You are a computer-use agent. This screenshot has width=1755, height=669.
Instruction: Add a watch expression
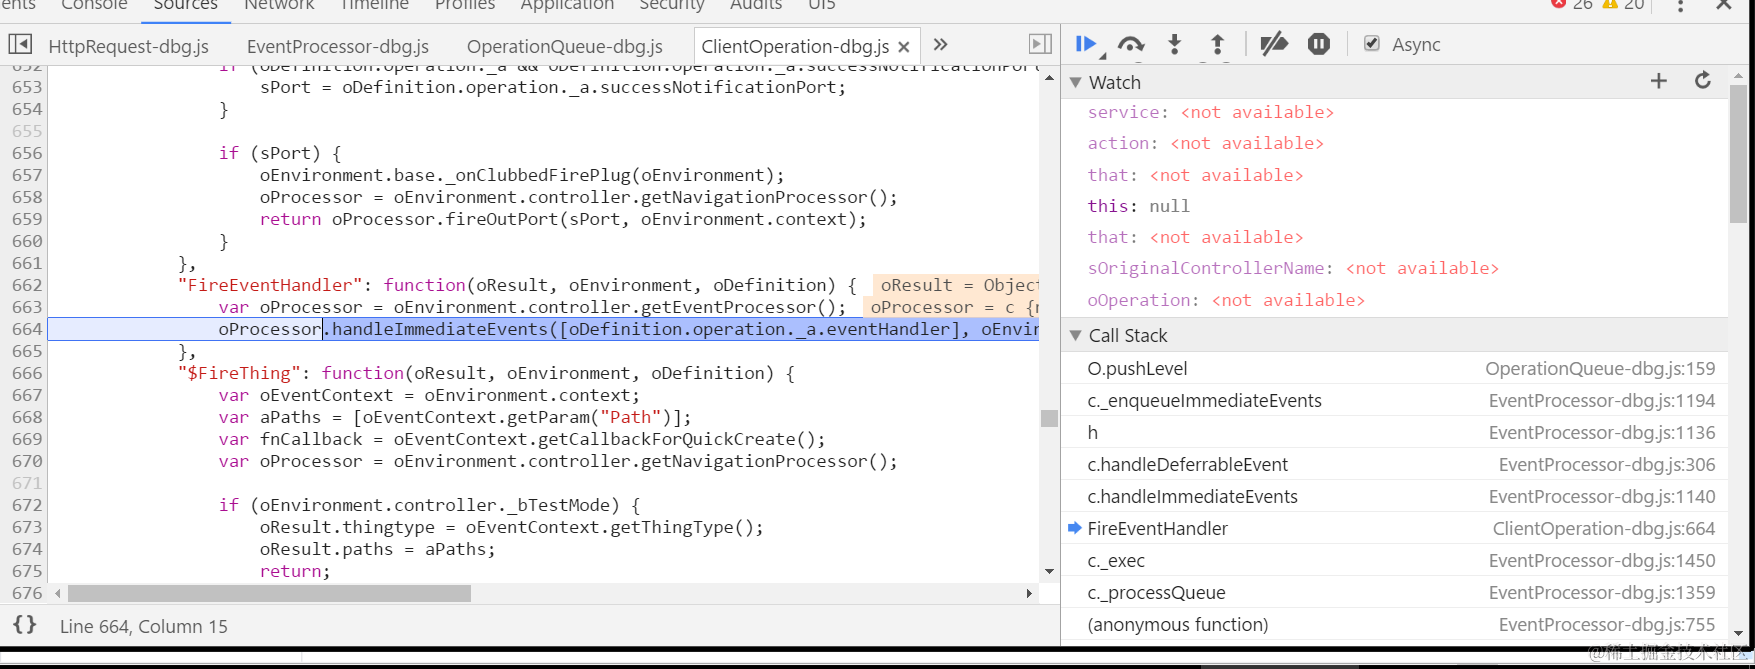point(1658,81)
